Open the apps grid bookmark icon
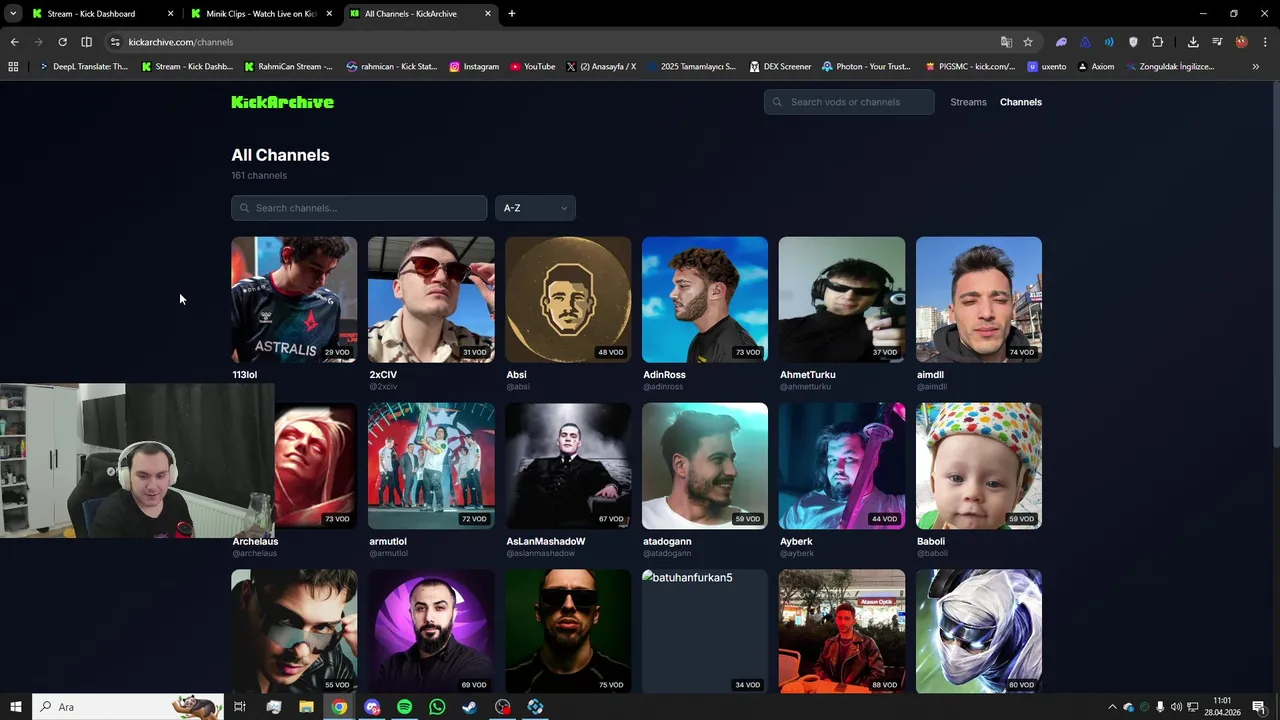Image resolution: width=1280 pixels, height=720 pixels. 13,67
